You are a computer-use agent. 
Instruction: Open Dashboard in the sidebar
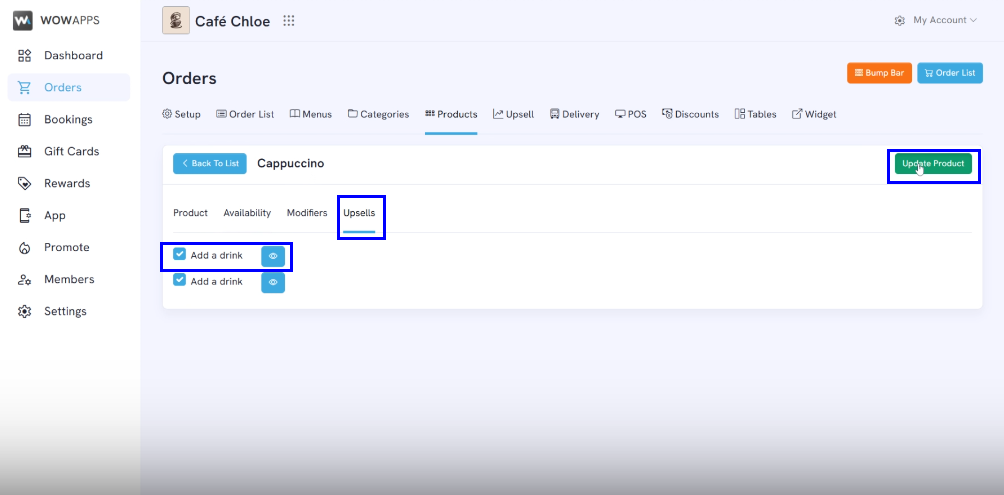tap(69, 56)
